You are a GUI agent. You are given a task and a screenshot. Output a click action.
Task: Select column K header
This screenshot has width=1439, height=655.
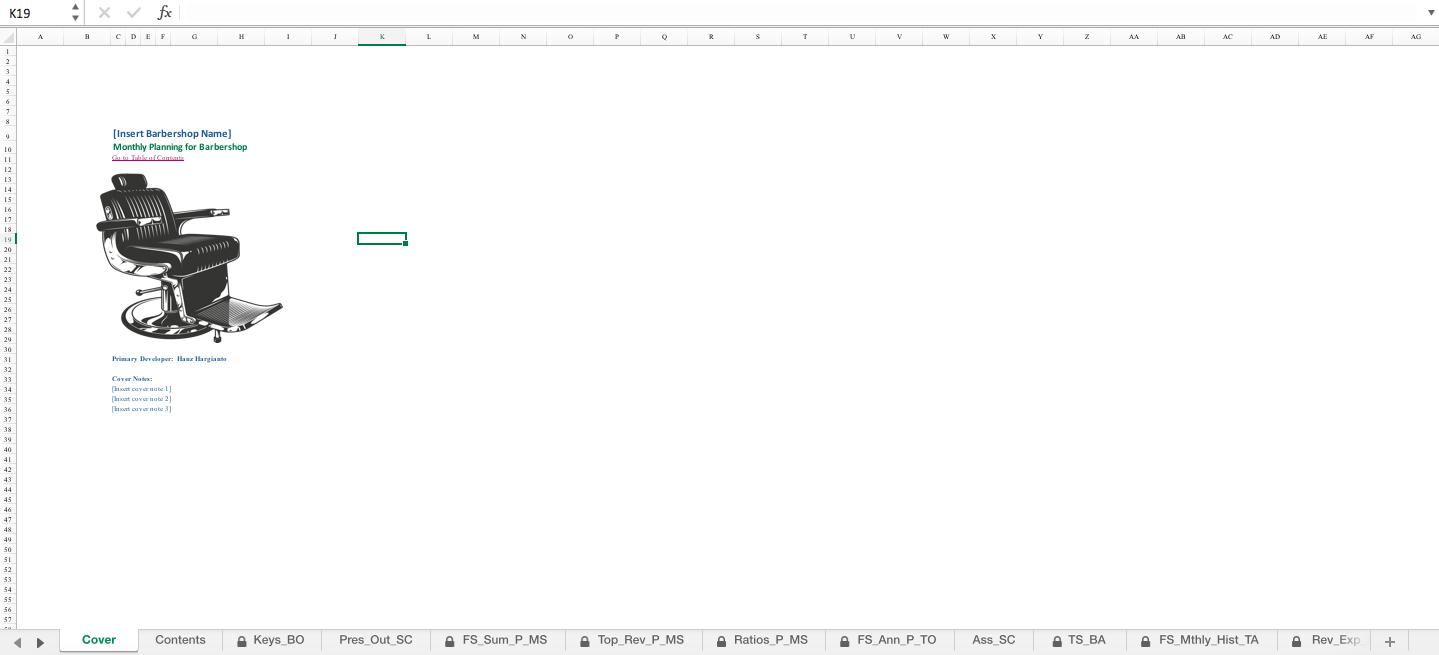click(382, 37)
